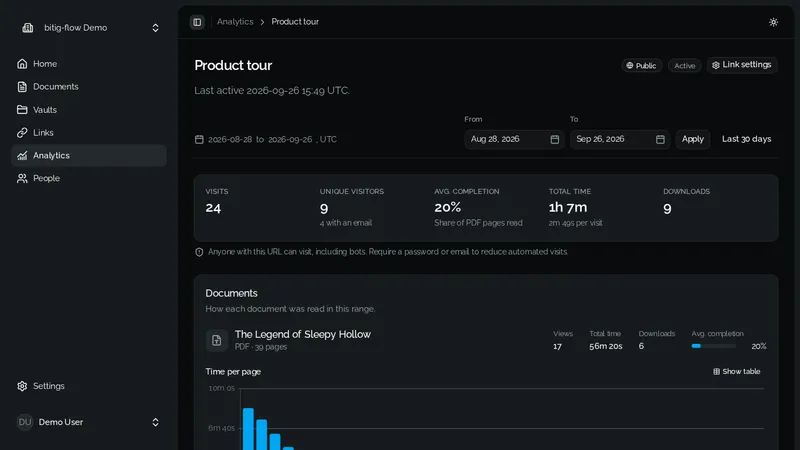Screen dimensions: 800x450
Task: Navigate to Analytics breadcrumb
Action: [x=235, y=22]
